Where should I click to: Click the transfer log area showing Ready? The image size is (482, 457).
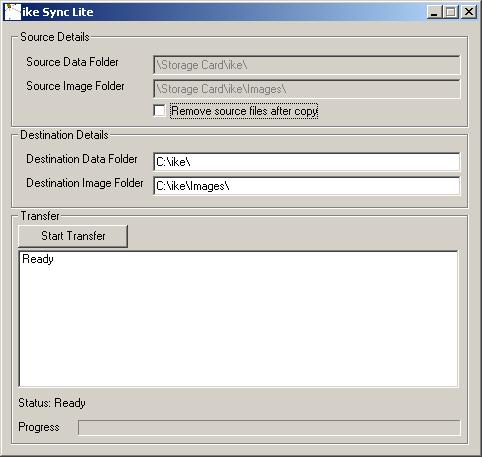(238, 319)
